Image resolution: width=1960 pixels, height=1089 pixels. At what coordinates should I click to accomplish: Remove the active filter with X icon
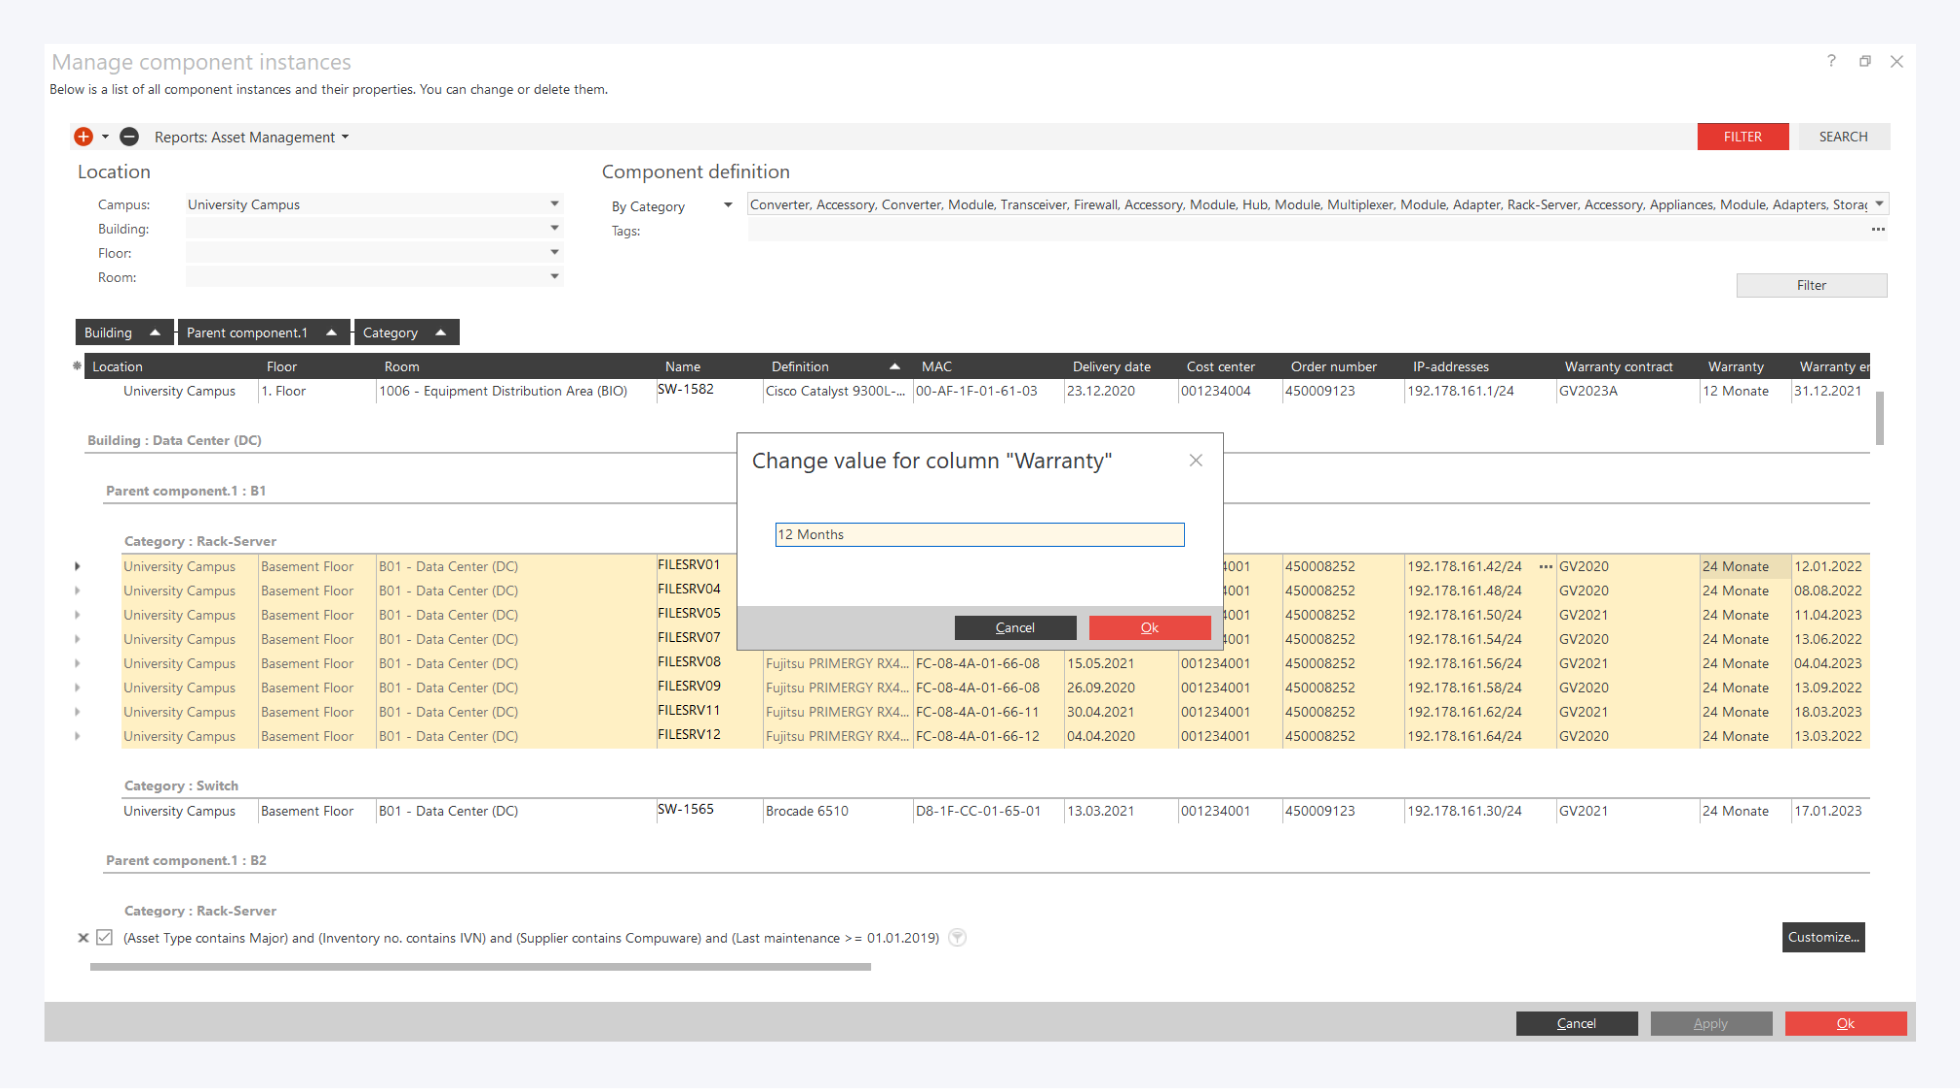click(83, 938)
